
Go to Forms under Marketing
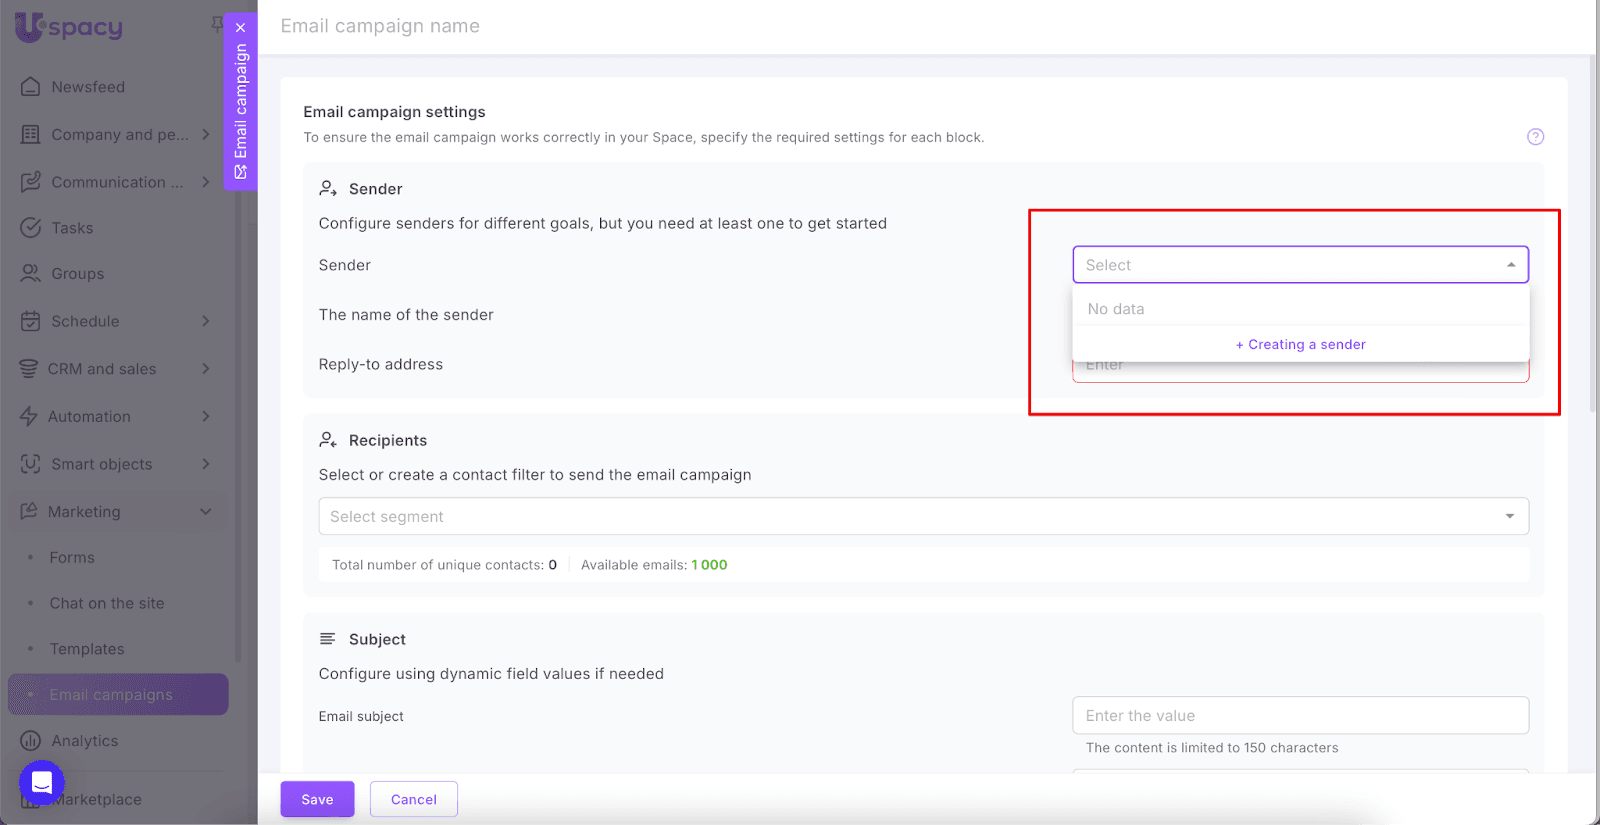72,558
